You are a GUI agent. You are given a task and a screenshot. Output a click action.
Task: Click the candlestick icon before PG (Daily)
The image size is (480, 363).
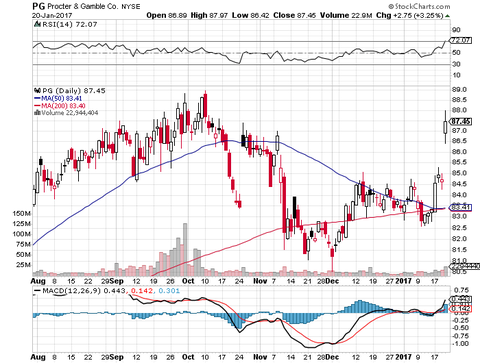click(x=37, y=91)
